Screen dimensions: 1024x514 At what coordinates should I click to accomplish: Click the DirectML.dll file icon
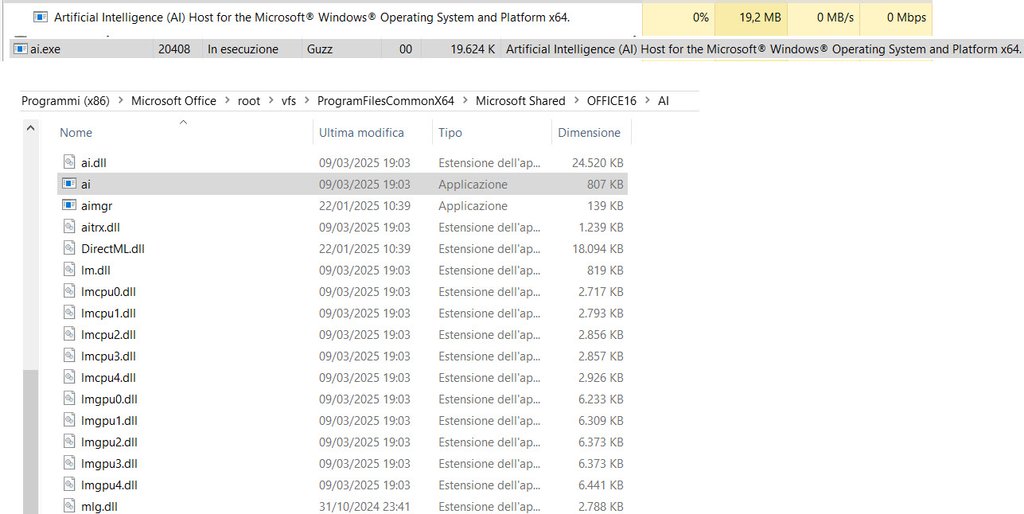pyautogui.click(x=69, y=249)
